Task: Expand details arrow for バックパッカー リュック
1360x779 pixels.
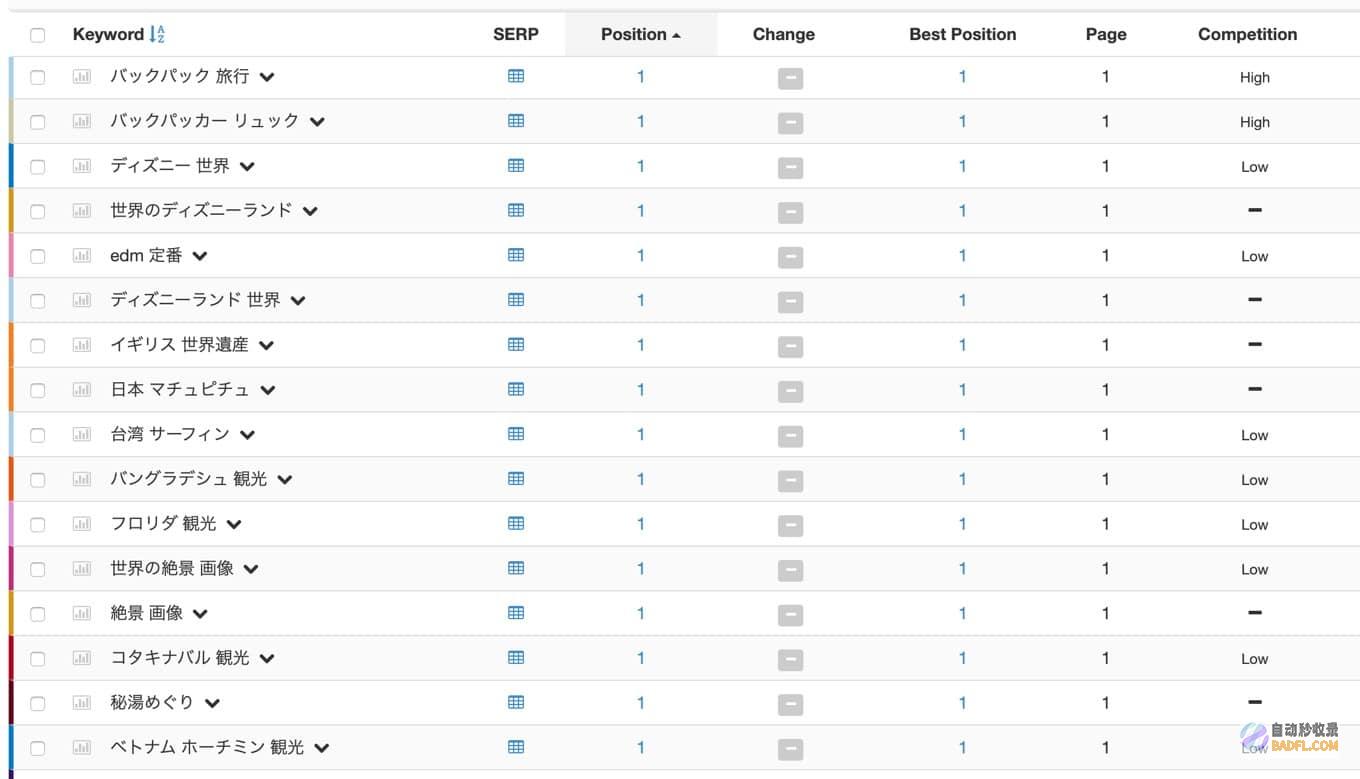Action: tap(317, 122)
